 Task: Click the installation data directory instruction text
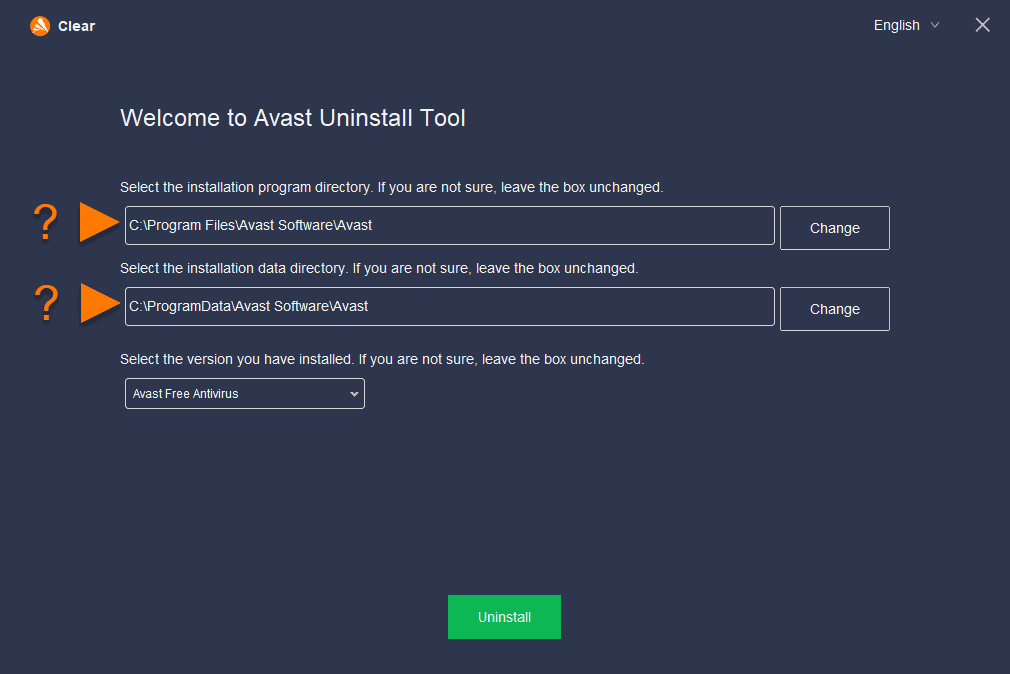click(x=378, y=268)
